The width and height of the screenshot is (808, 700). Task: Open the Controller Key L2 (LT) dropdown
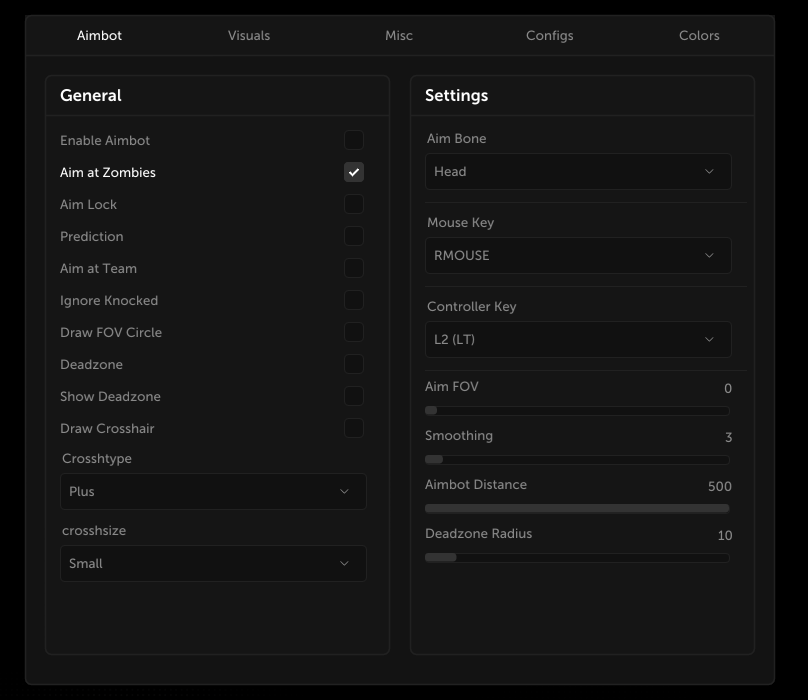(578, 339)
